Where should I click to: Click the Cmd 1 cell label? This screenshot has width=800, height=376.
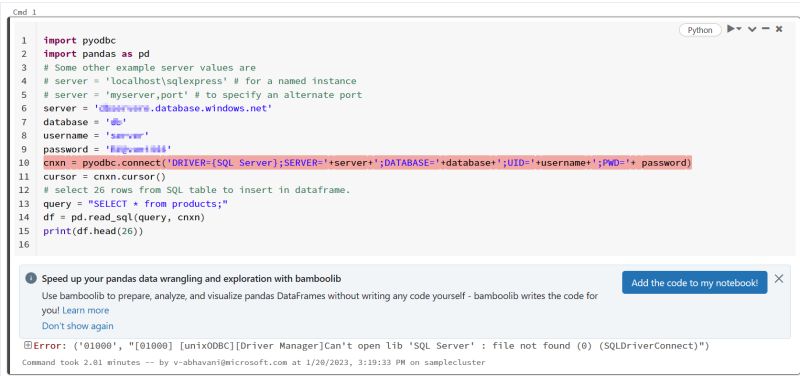pos(24,12)
